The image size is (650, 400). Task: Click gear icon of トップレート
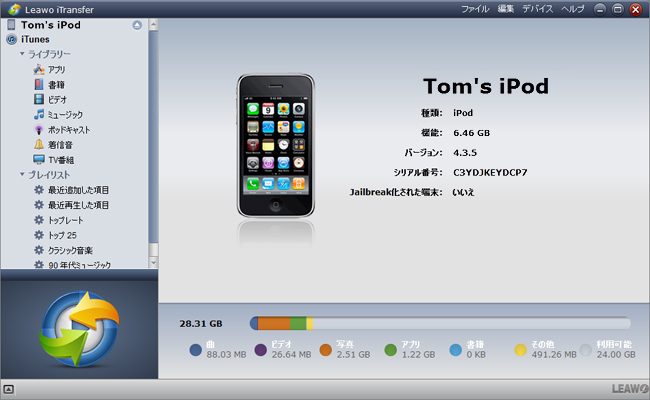tap(39, 220)
